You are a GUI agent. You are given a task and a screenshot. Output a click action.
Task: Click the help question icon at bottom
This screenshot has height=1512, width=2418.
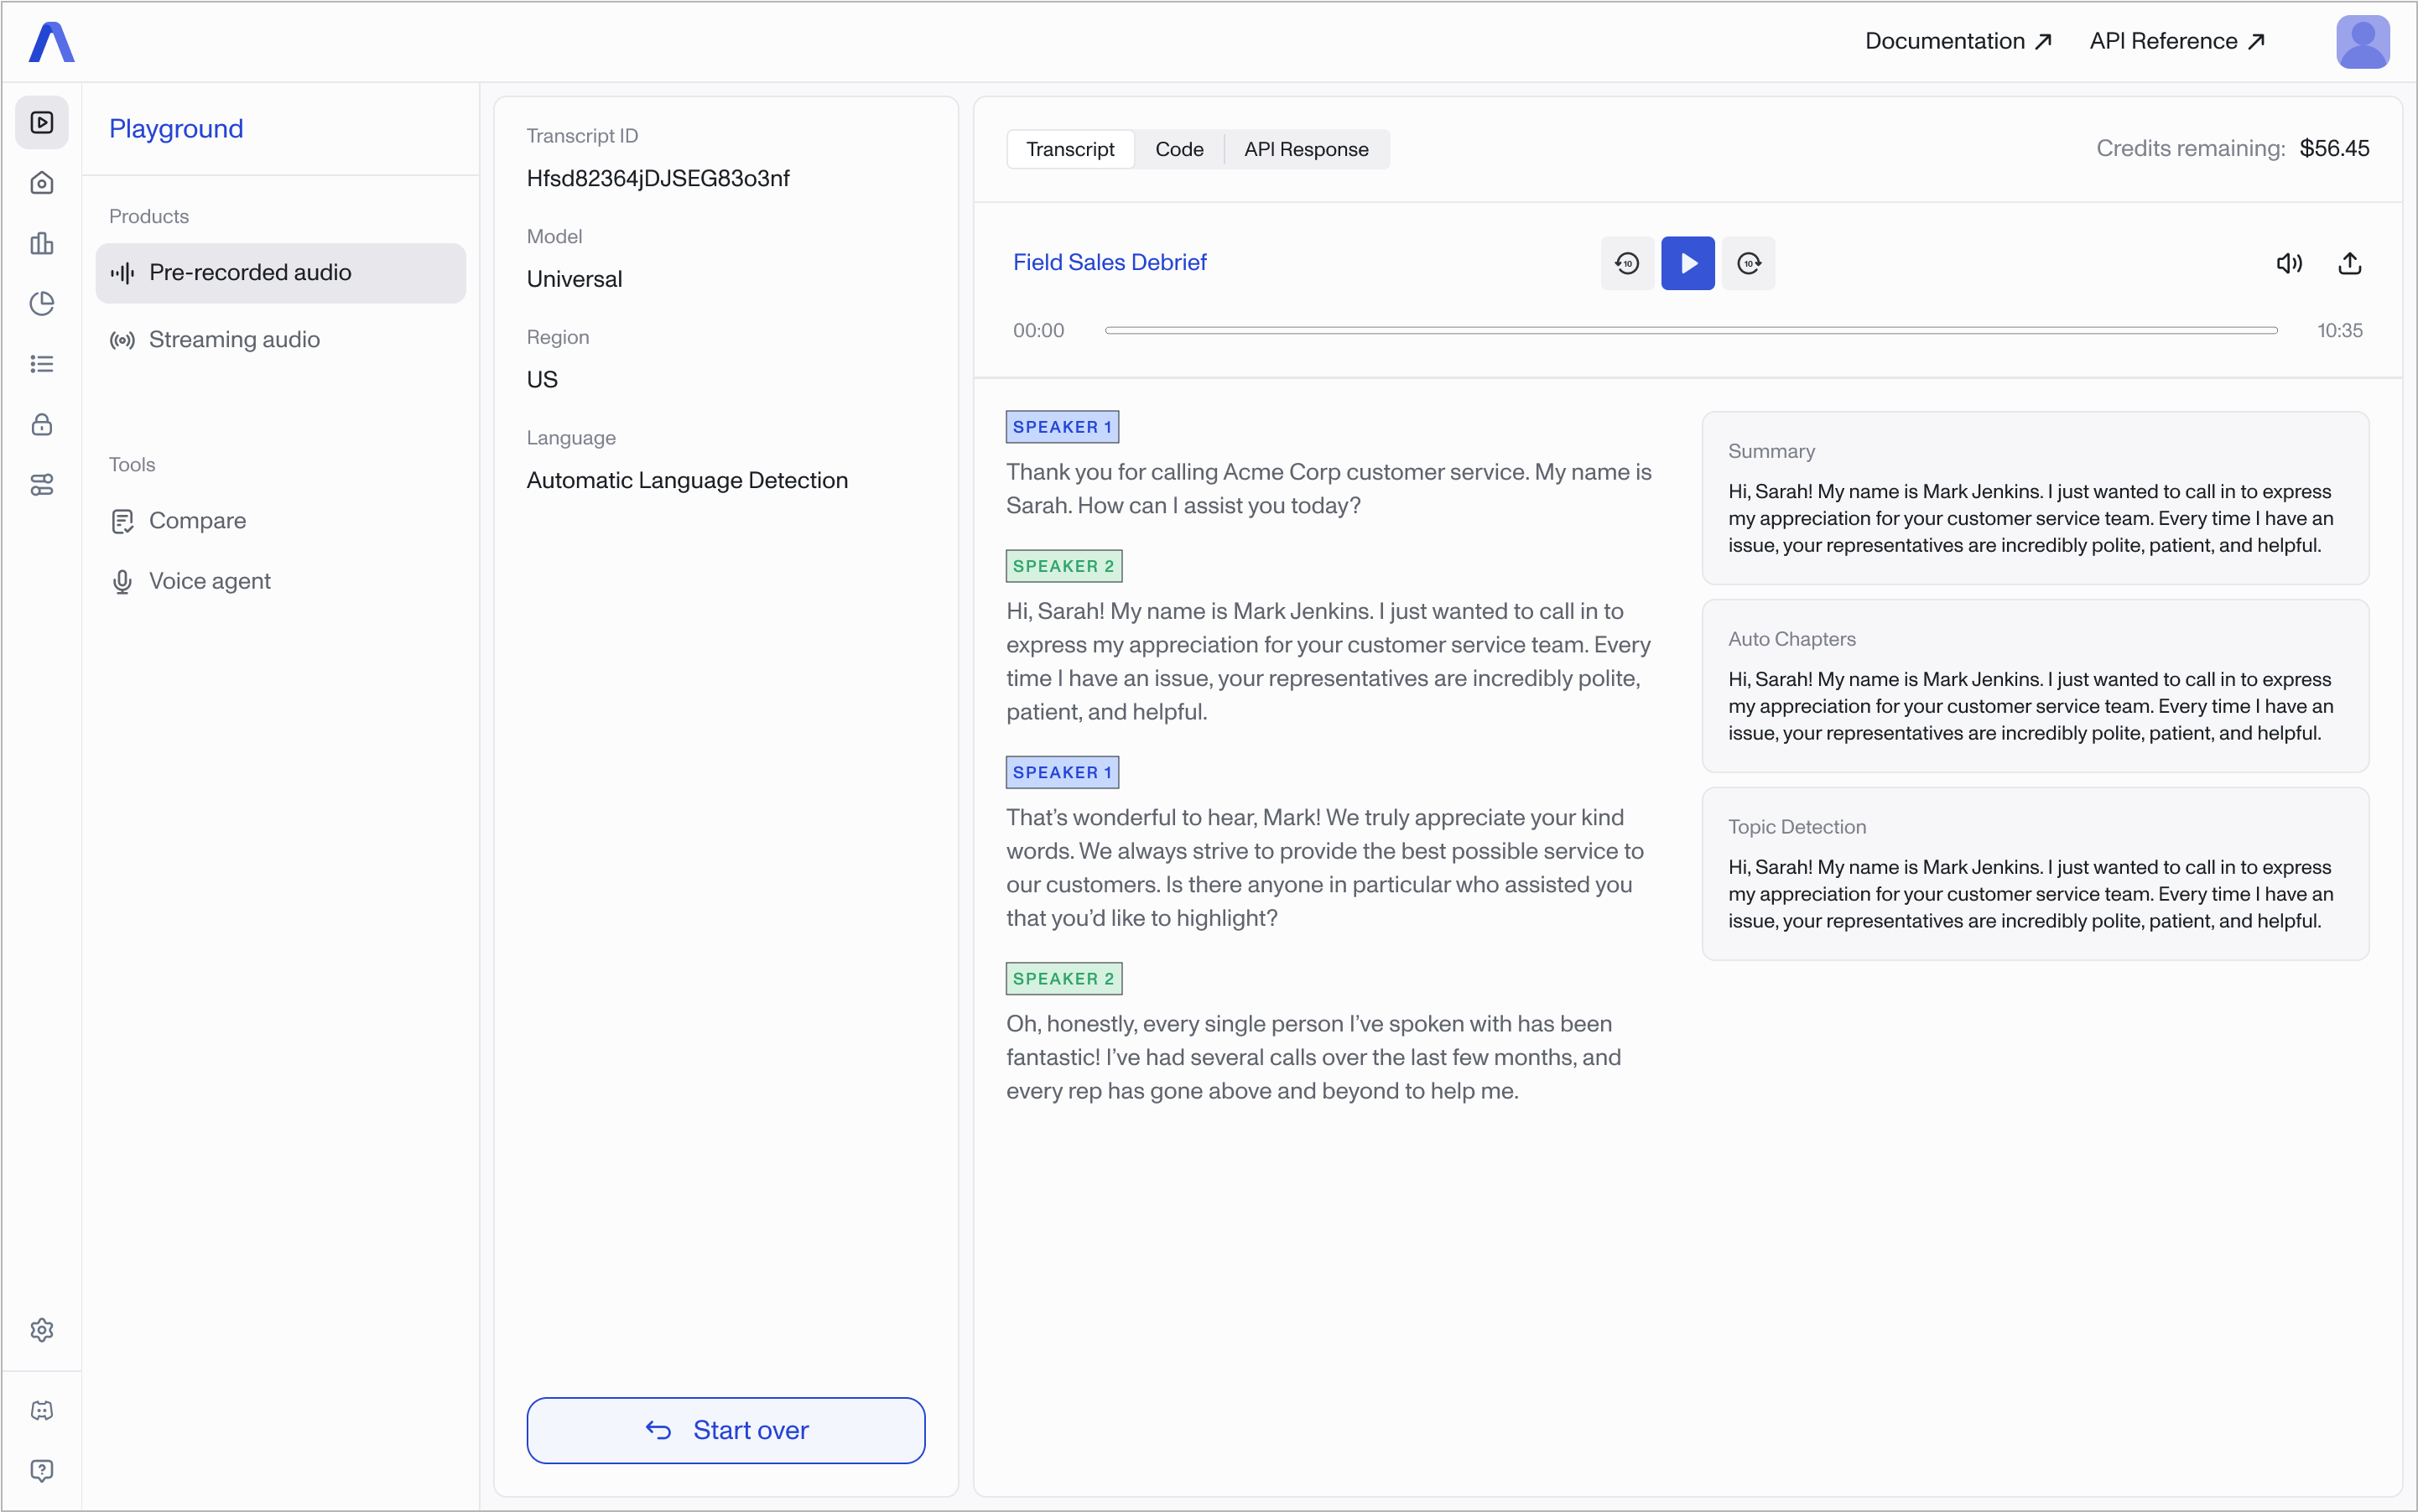pyautogui.click(x=42, y=1470)
